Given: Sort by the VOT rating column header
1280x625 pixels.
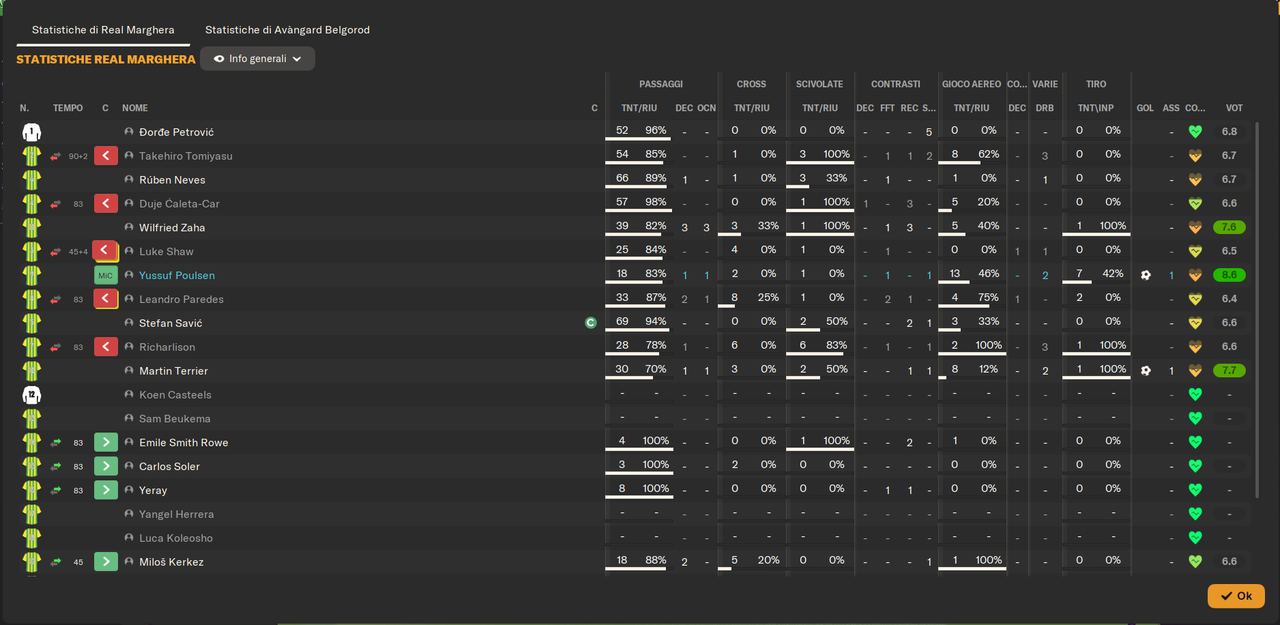Looking at the screenshot, I should point(1234,108).
